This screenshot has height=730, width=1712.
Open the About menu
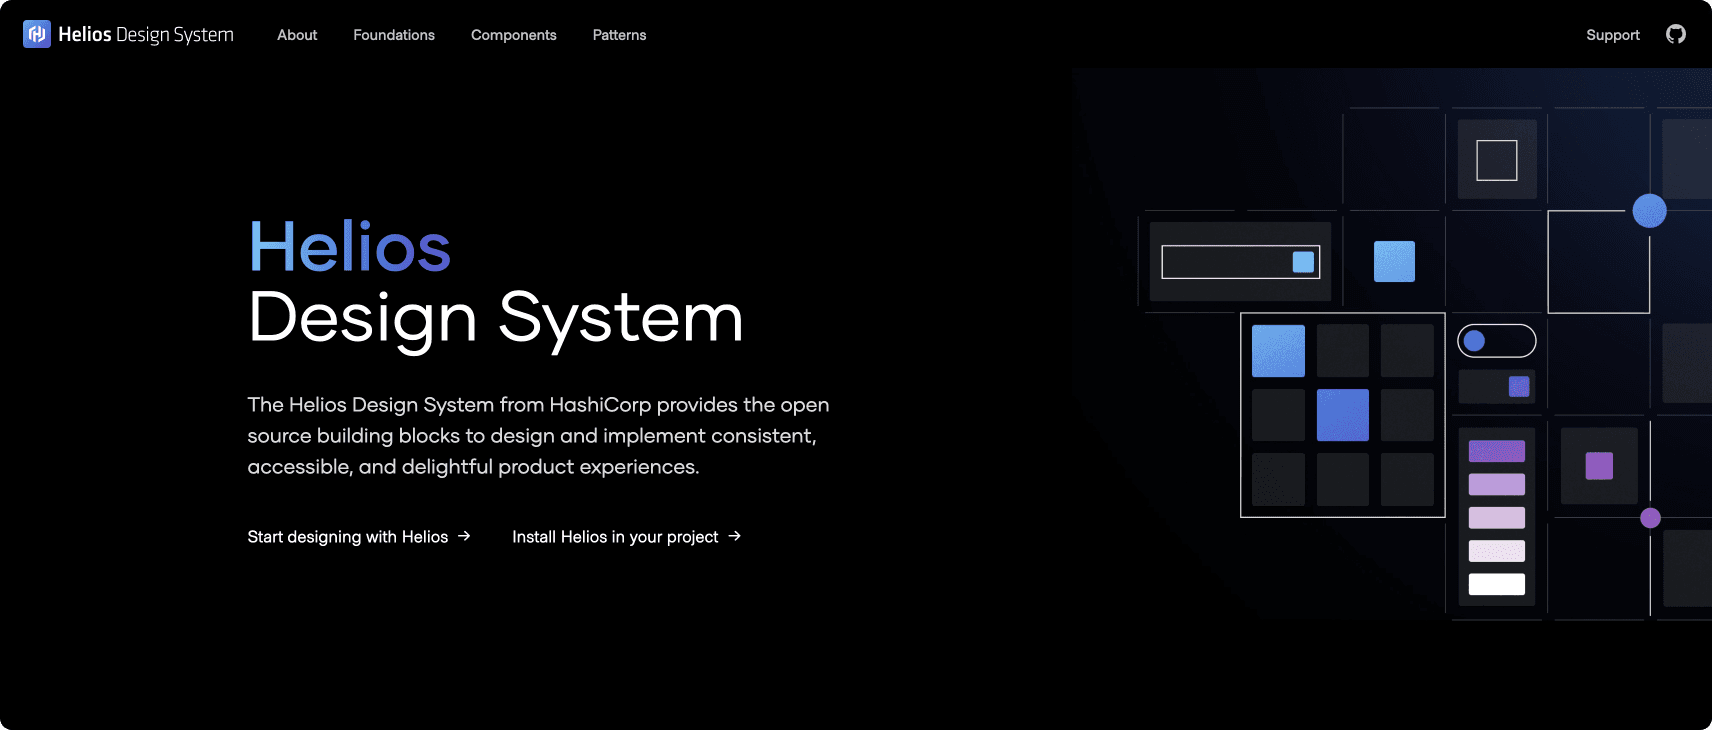point(297,35)
